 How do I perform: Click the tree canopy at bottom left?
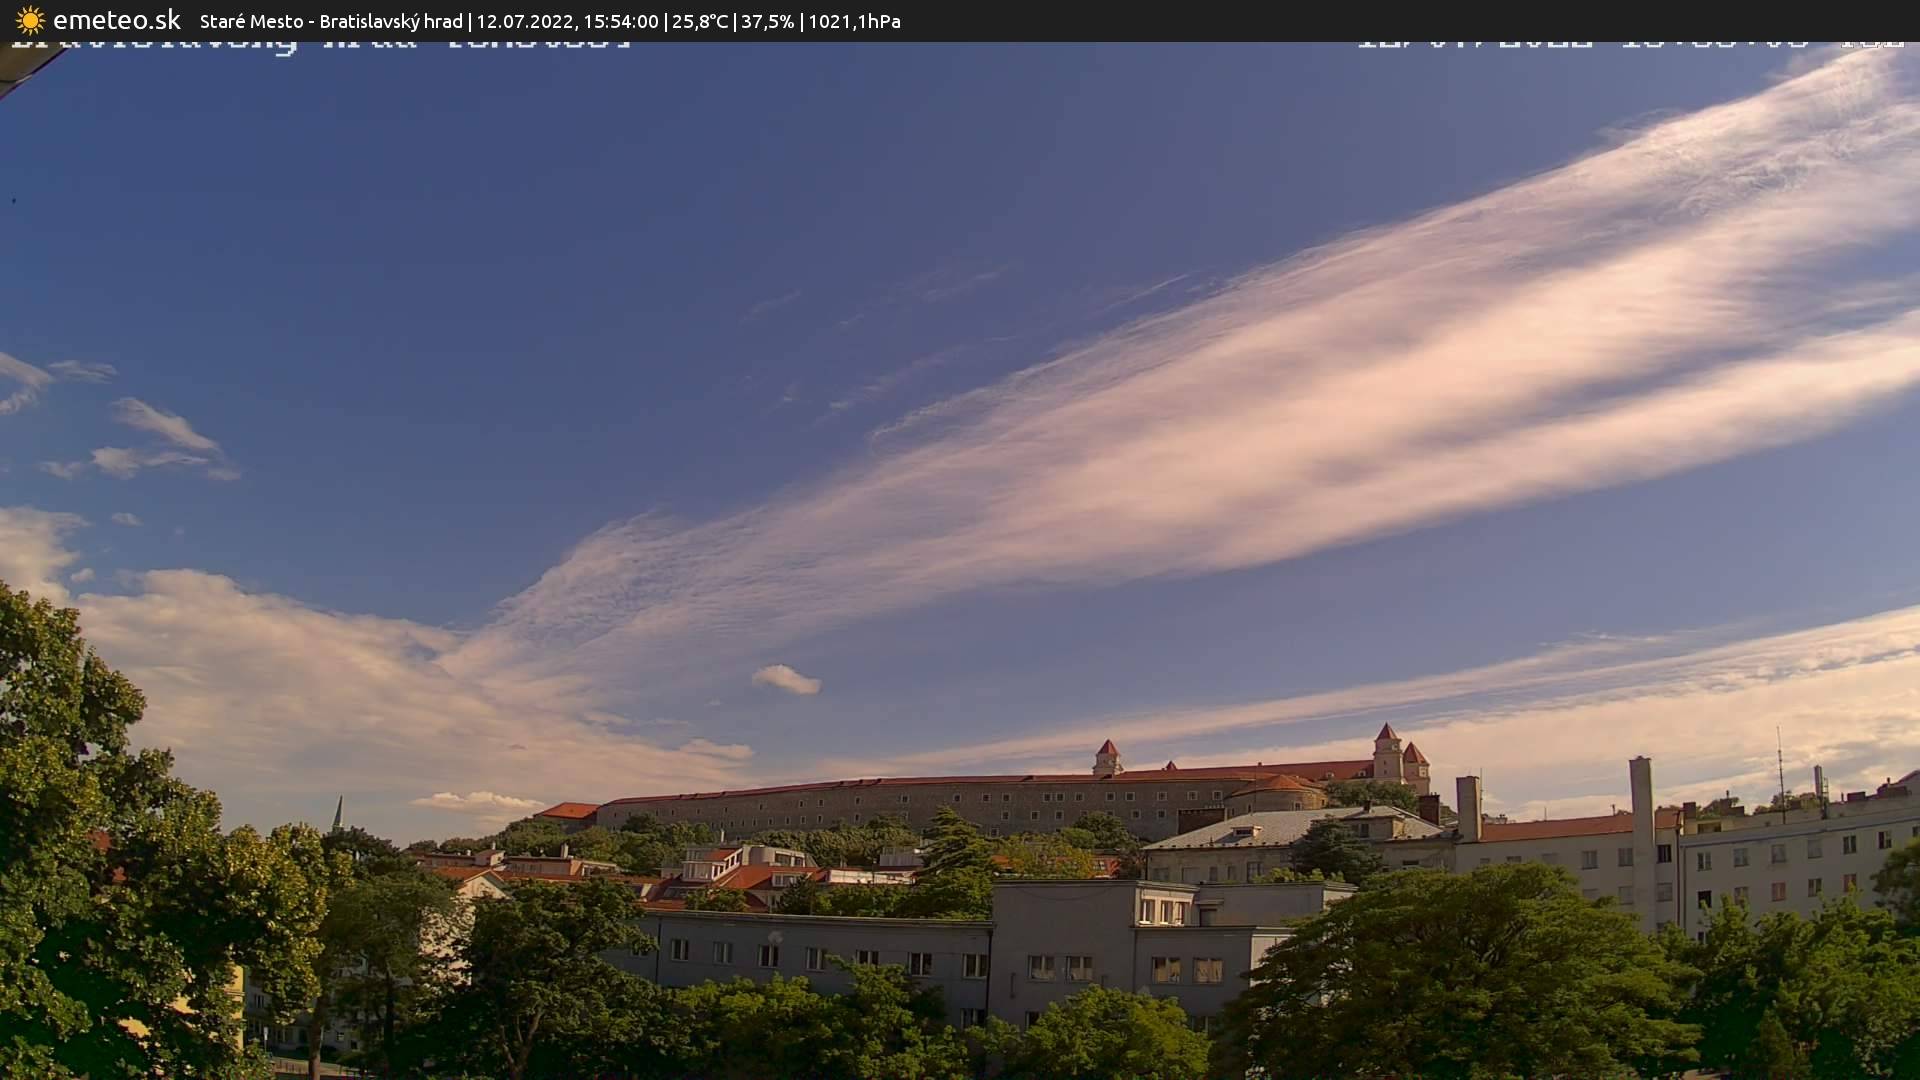[100, 950]
